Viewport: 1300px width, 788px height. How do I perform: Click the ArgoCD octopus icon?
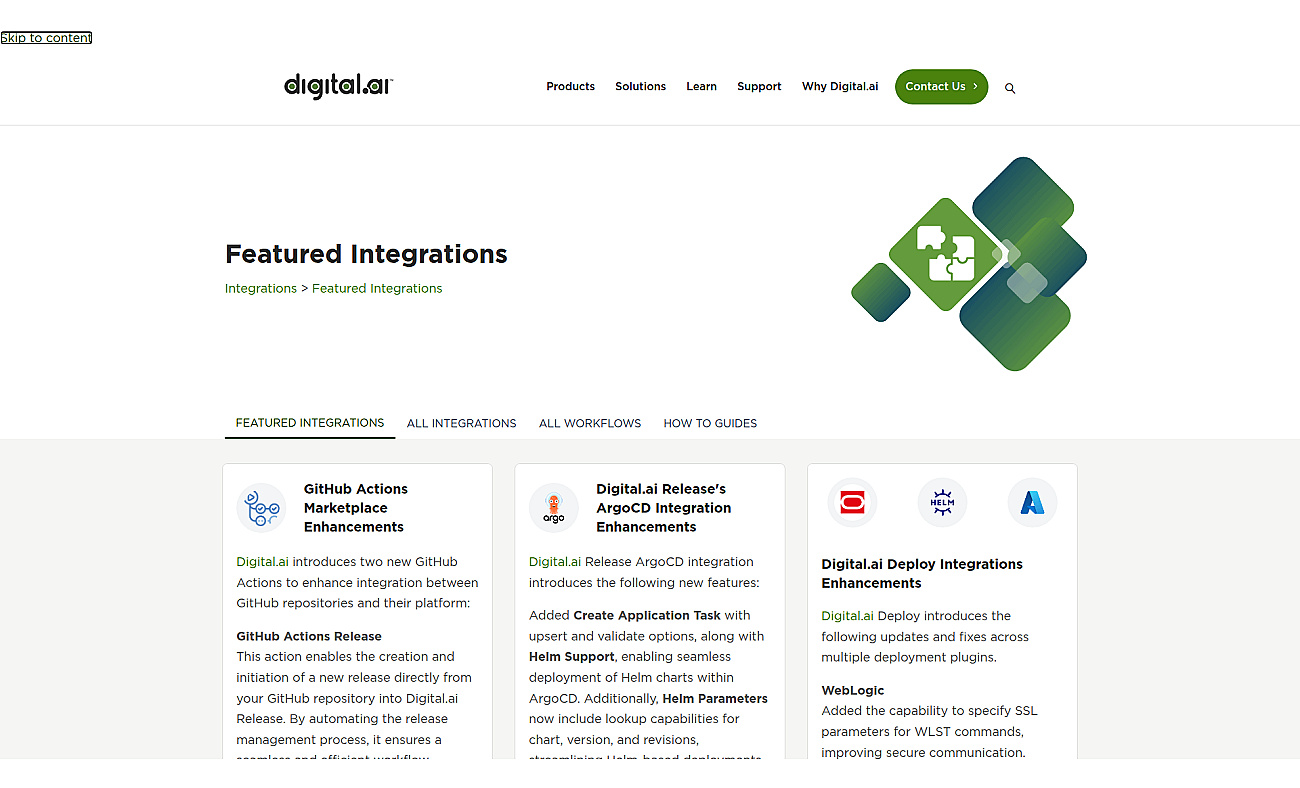tap(554, 508)
